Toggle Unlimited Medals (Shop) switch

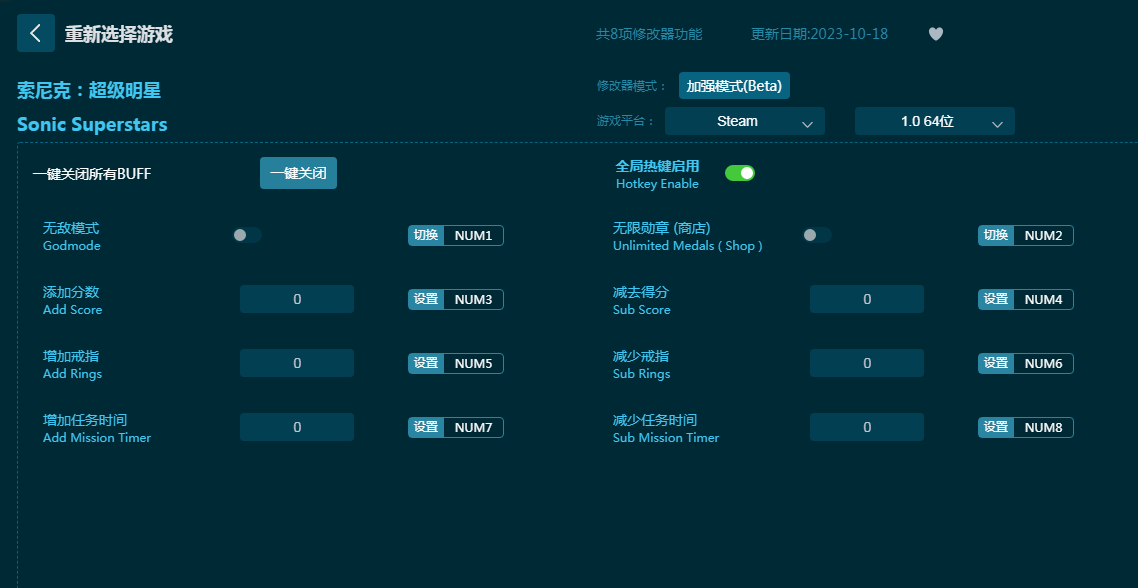(x=816, y=235)
